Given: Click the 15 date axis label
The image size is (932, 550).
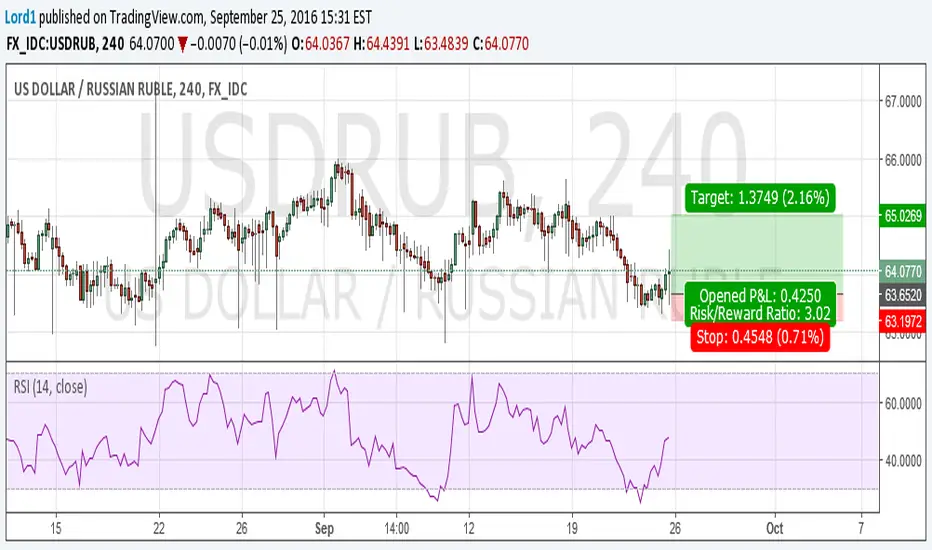Looking at the screenshot, I should coord(56,529).
